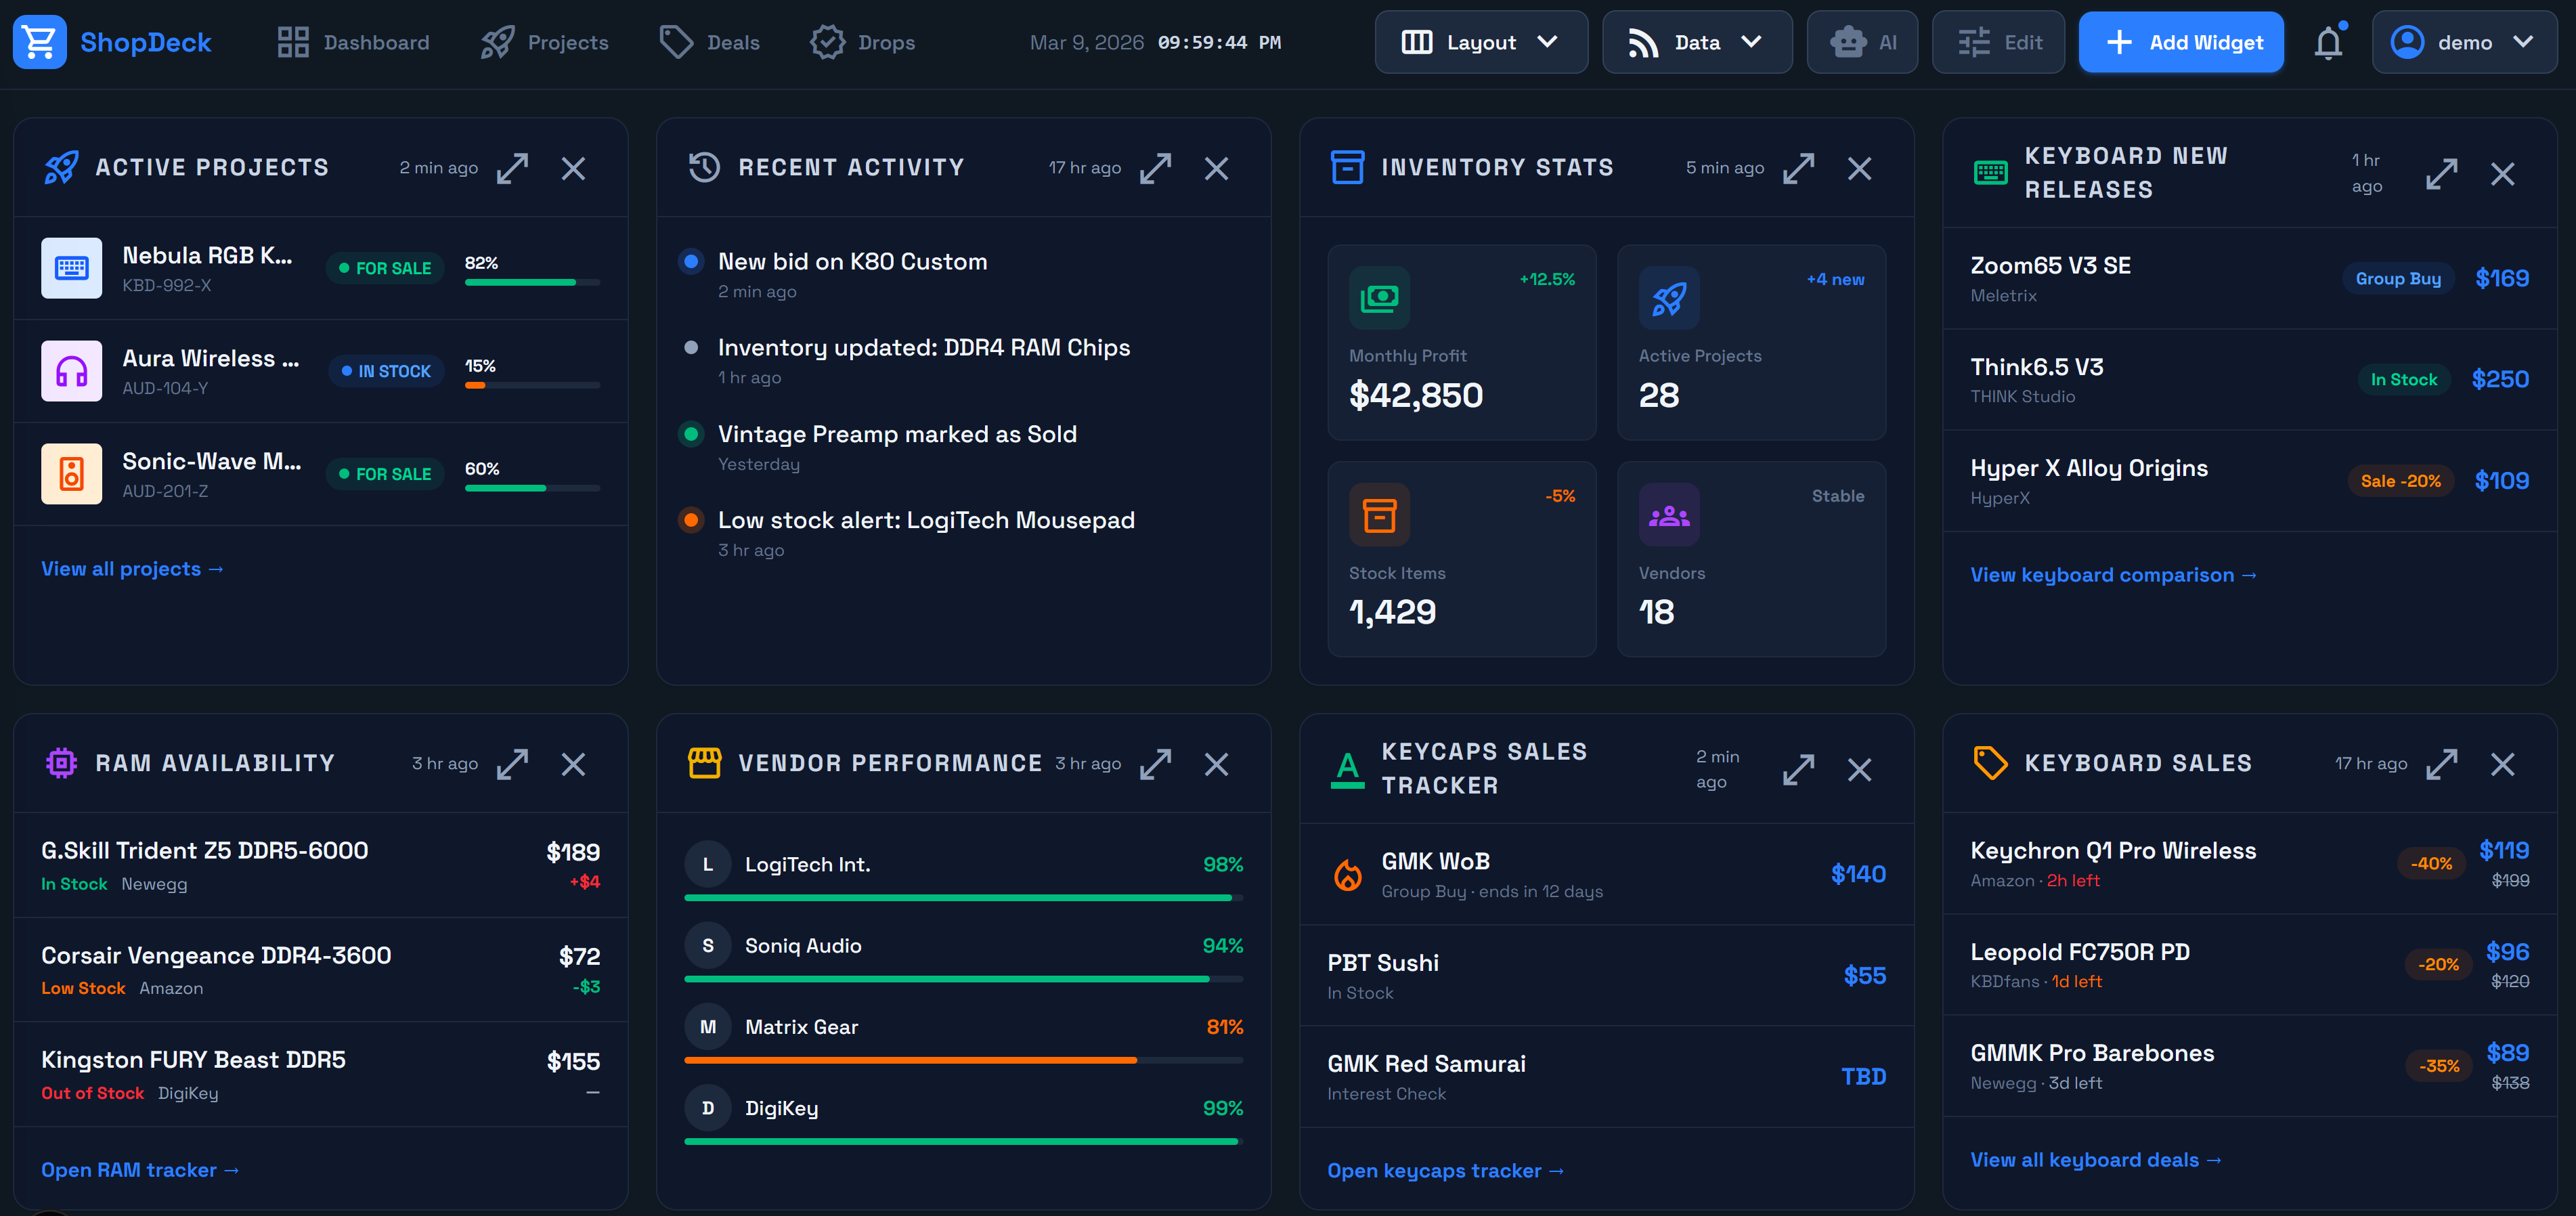Expand the demo user account menu
The width and height of the screenshot is (2576, 1216).
2464,42
